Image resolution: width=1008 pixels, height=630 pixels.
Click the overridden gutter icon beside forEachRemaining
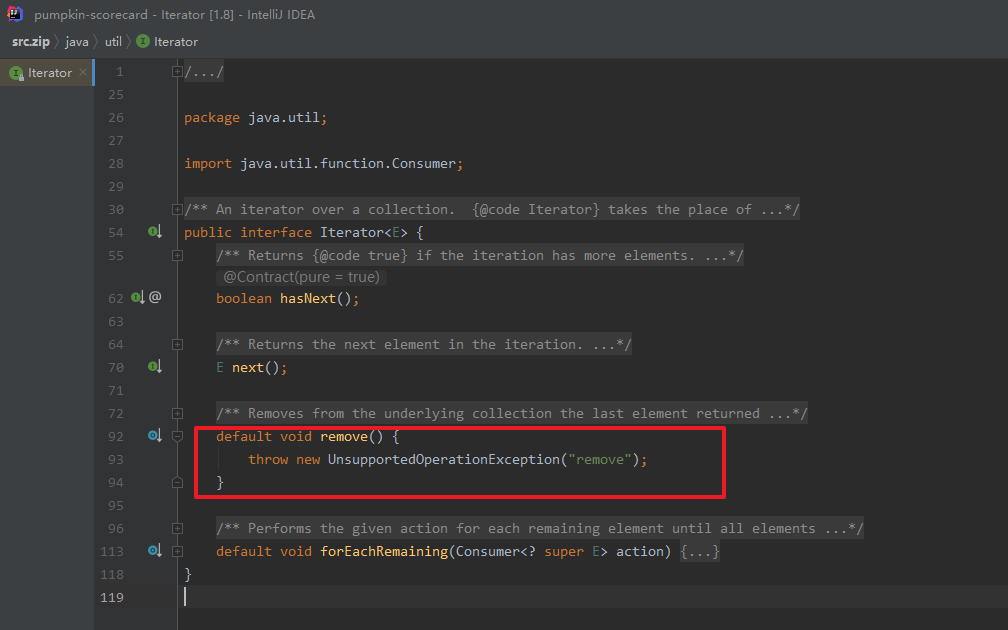click(x=155, y=550)
